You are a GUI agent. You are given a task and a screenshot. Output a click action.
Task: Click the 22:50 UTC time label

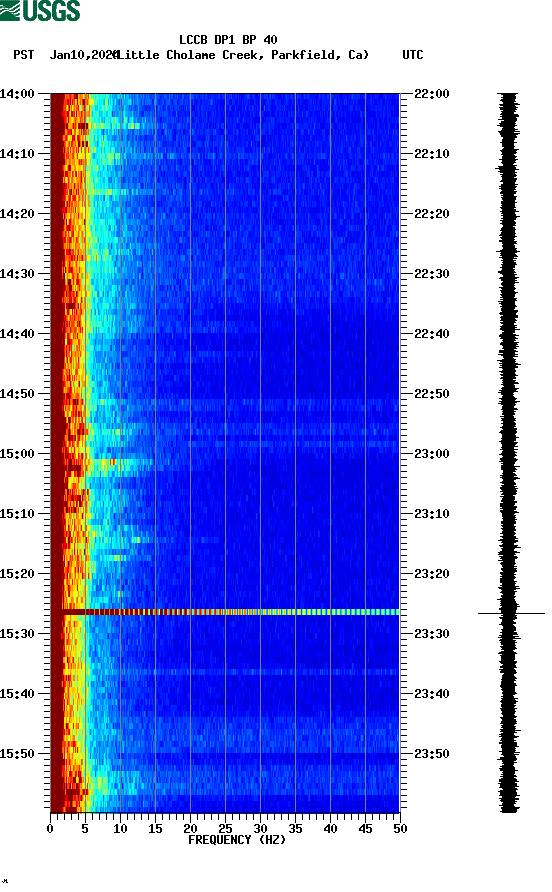pos(431,394)
